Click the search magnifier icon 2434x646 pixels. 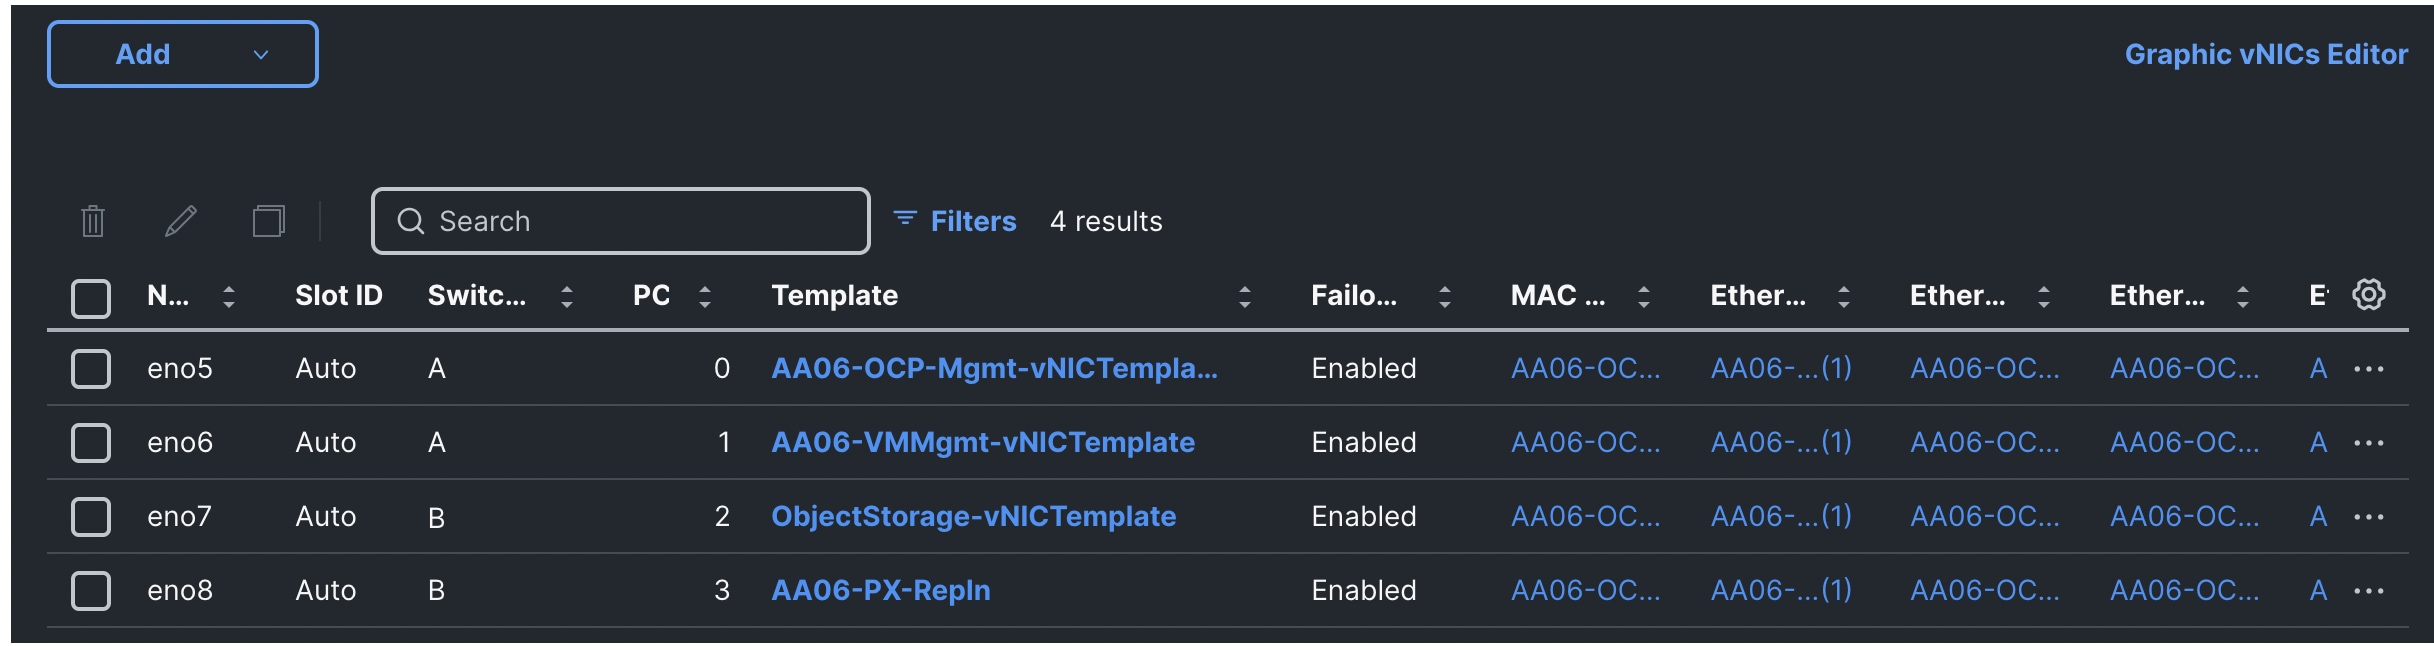coord(412,220)
